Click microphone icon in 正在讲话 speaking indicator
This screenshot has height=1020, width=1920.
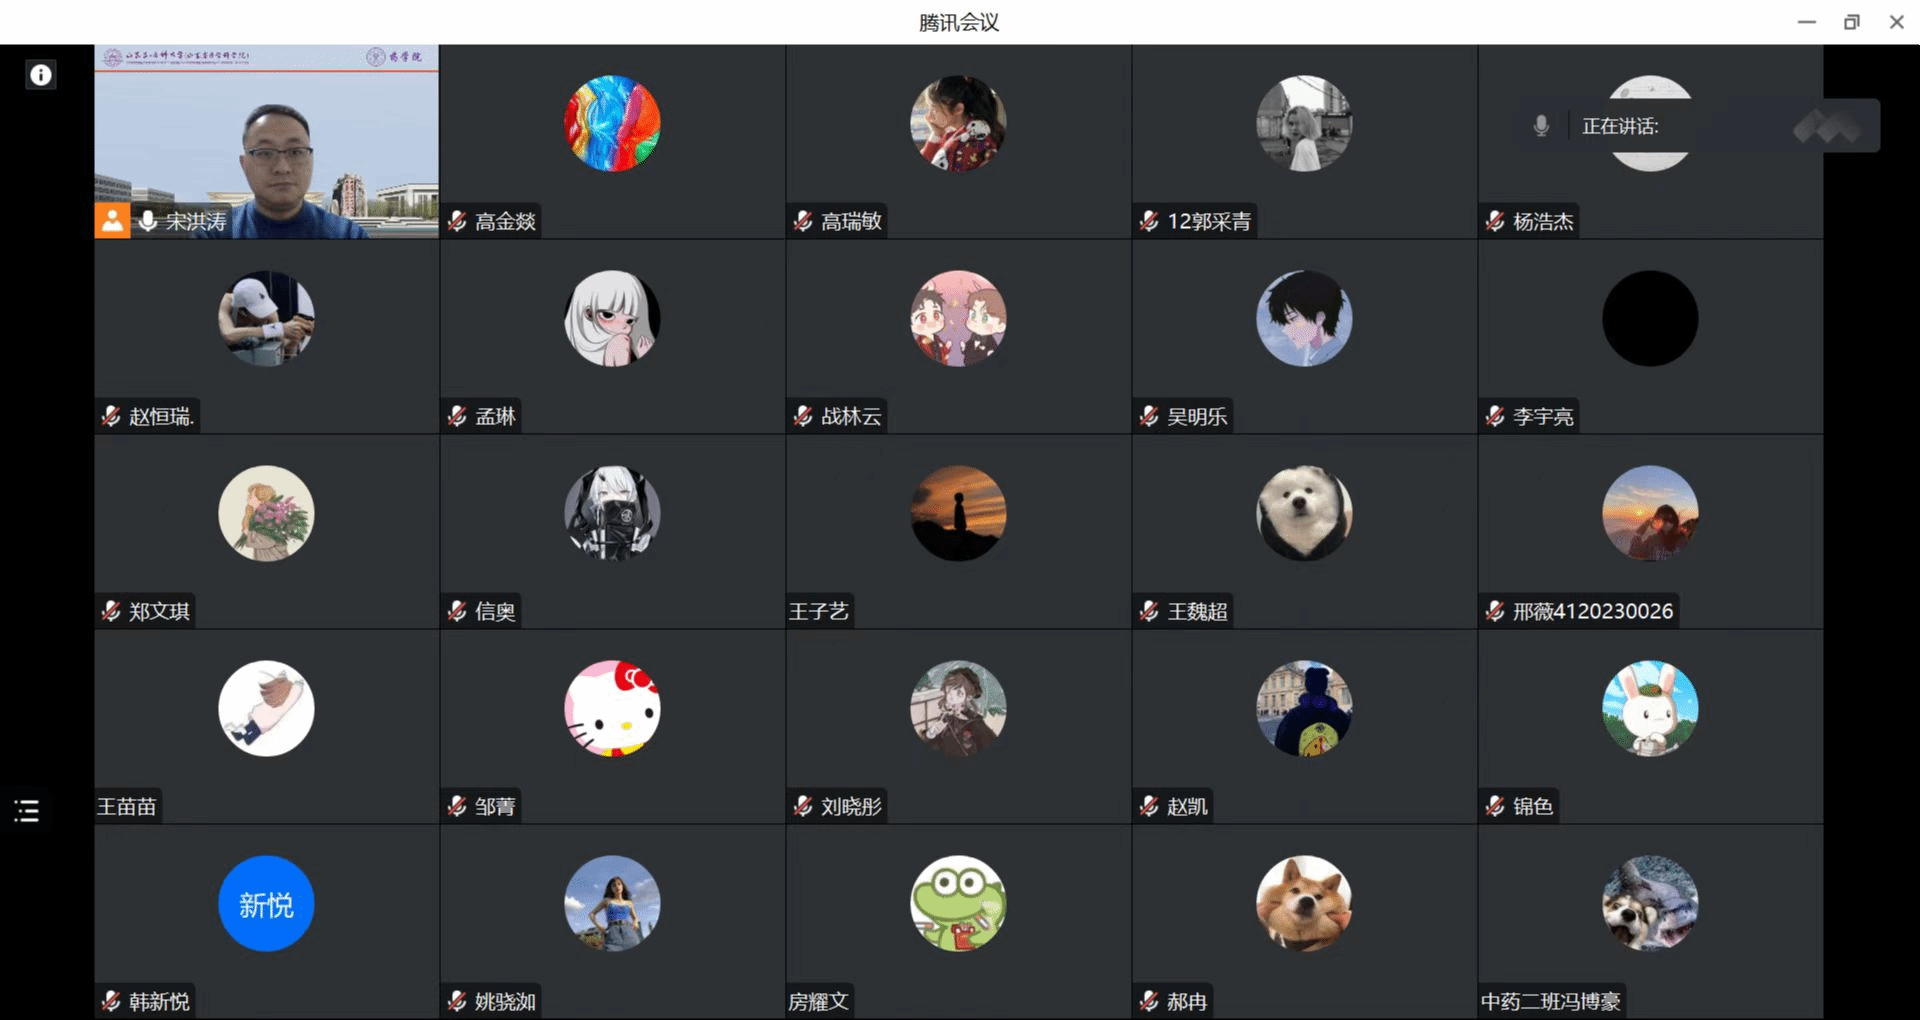tap(1541, 126)
